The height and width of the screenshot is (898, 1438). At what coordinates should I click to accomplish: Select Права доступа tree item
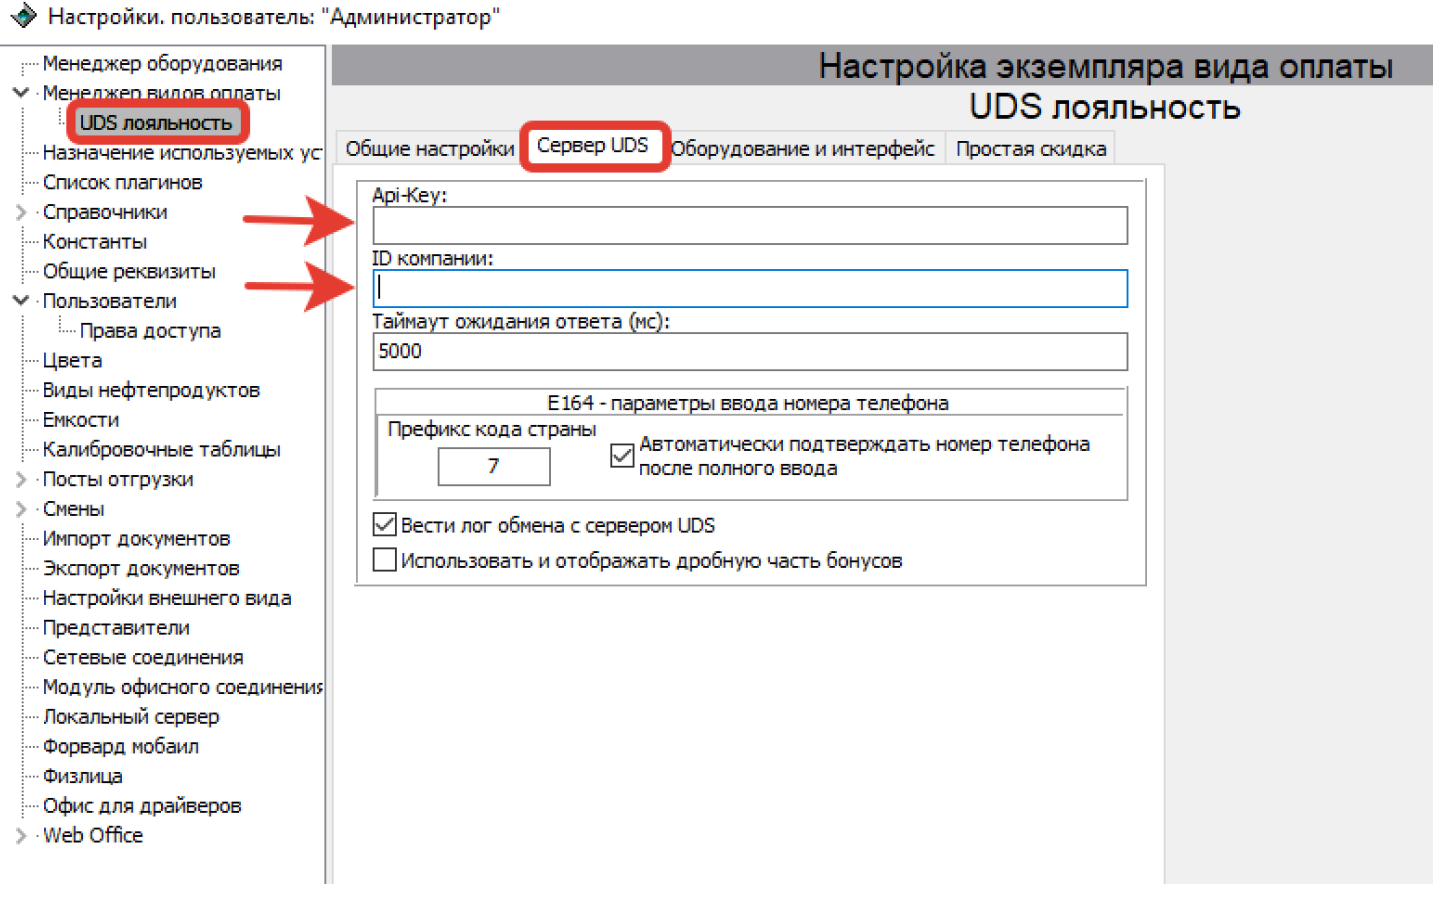coord(150,331)
